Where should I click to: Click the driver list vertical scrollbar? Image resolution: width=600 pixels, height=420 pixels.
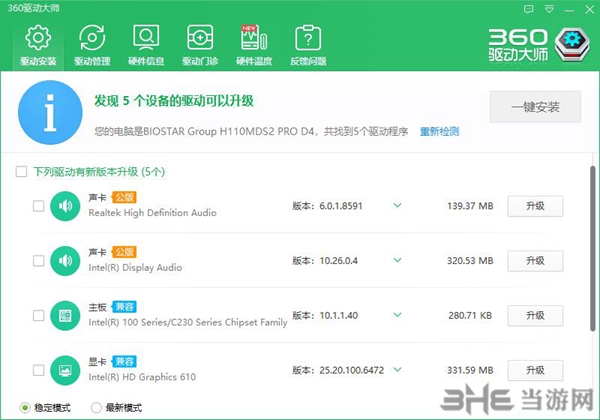592,249
